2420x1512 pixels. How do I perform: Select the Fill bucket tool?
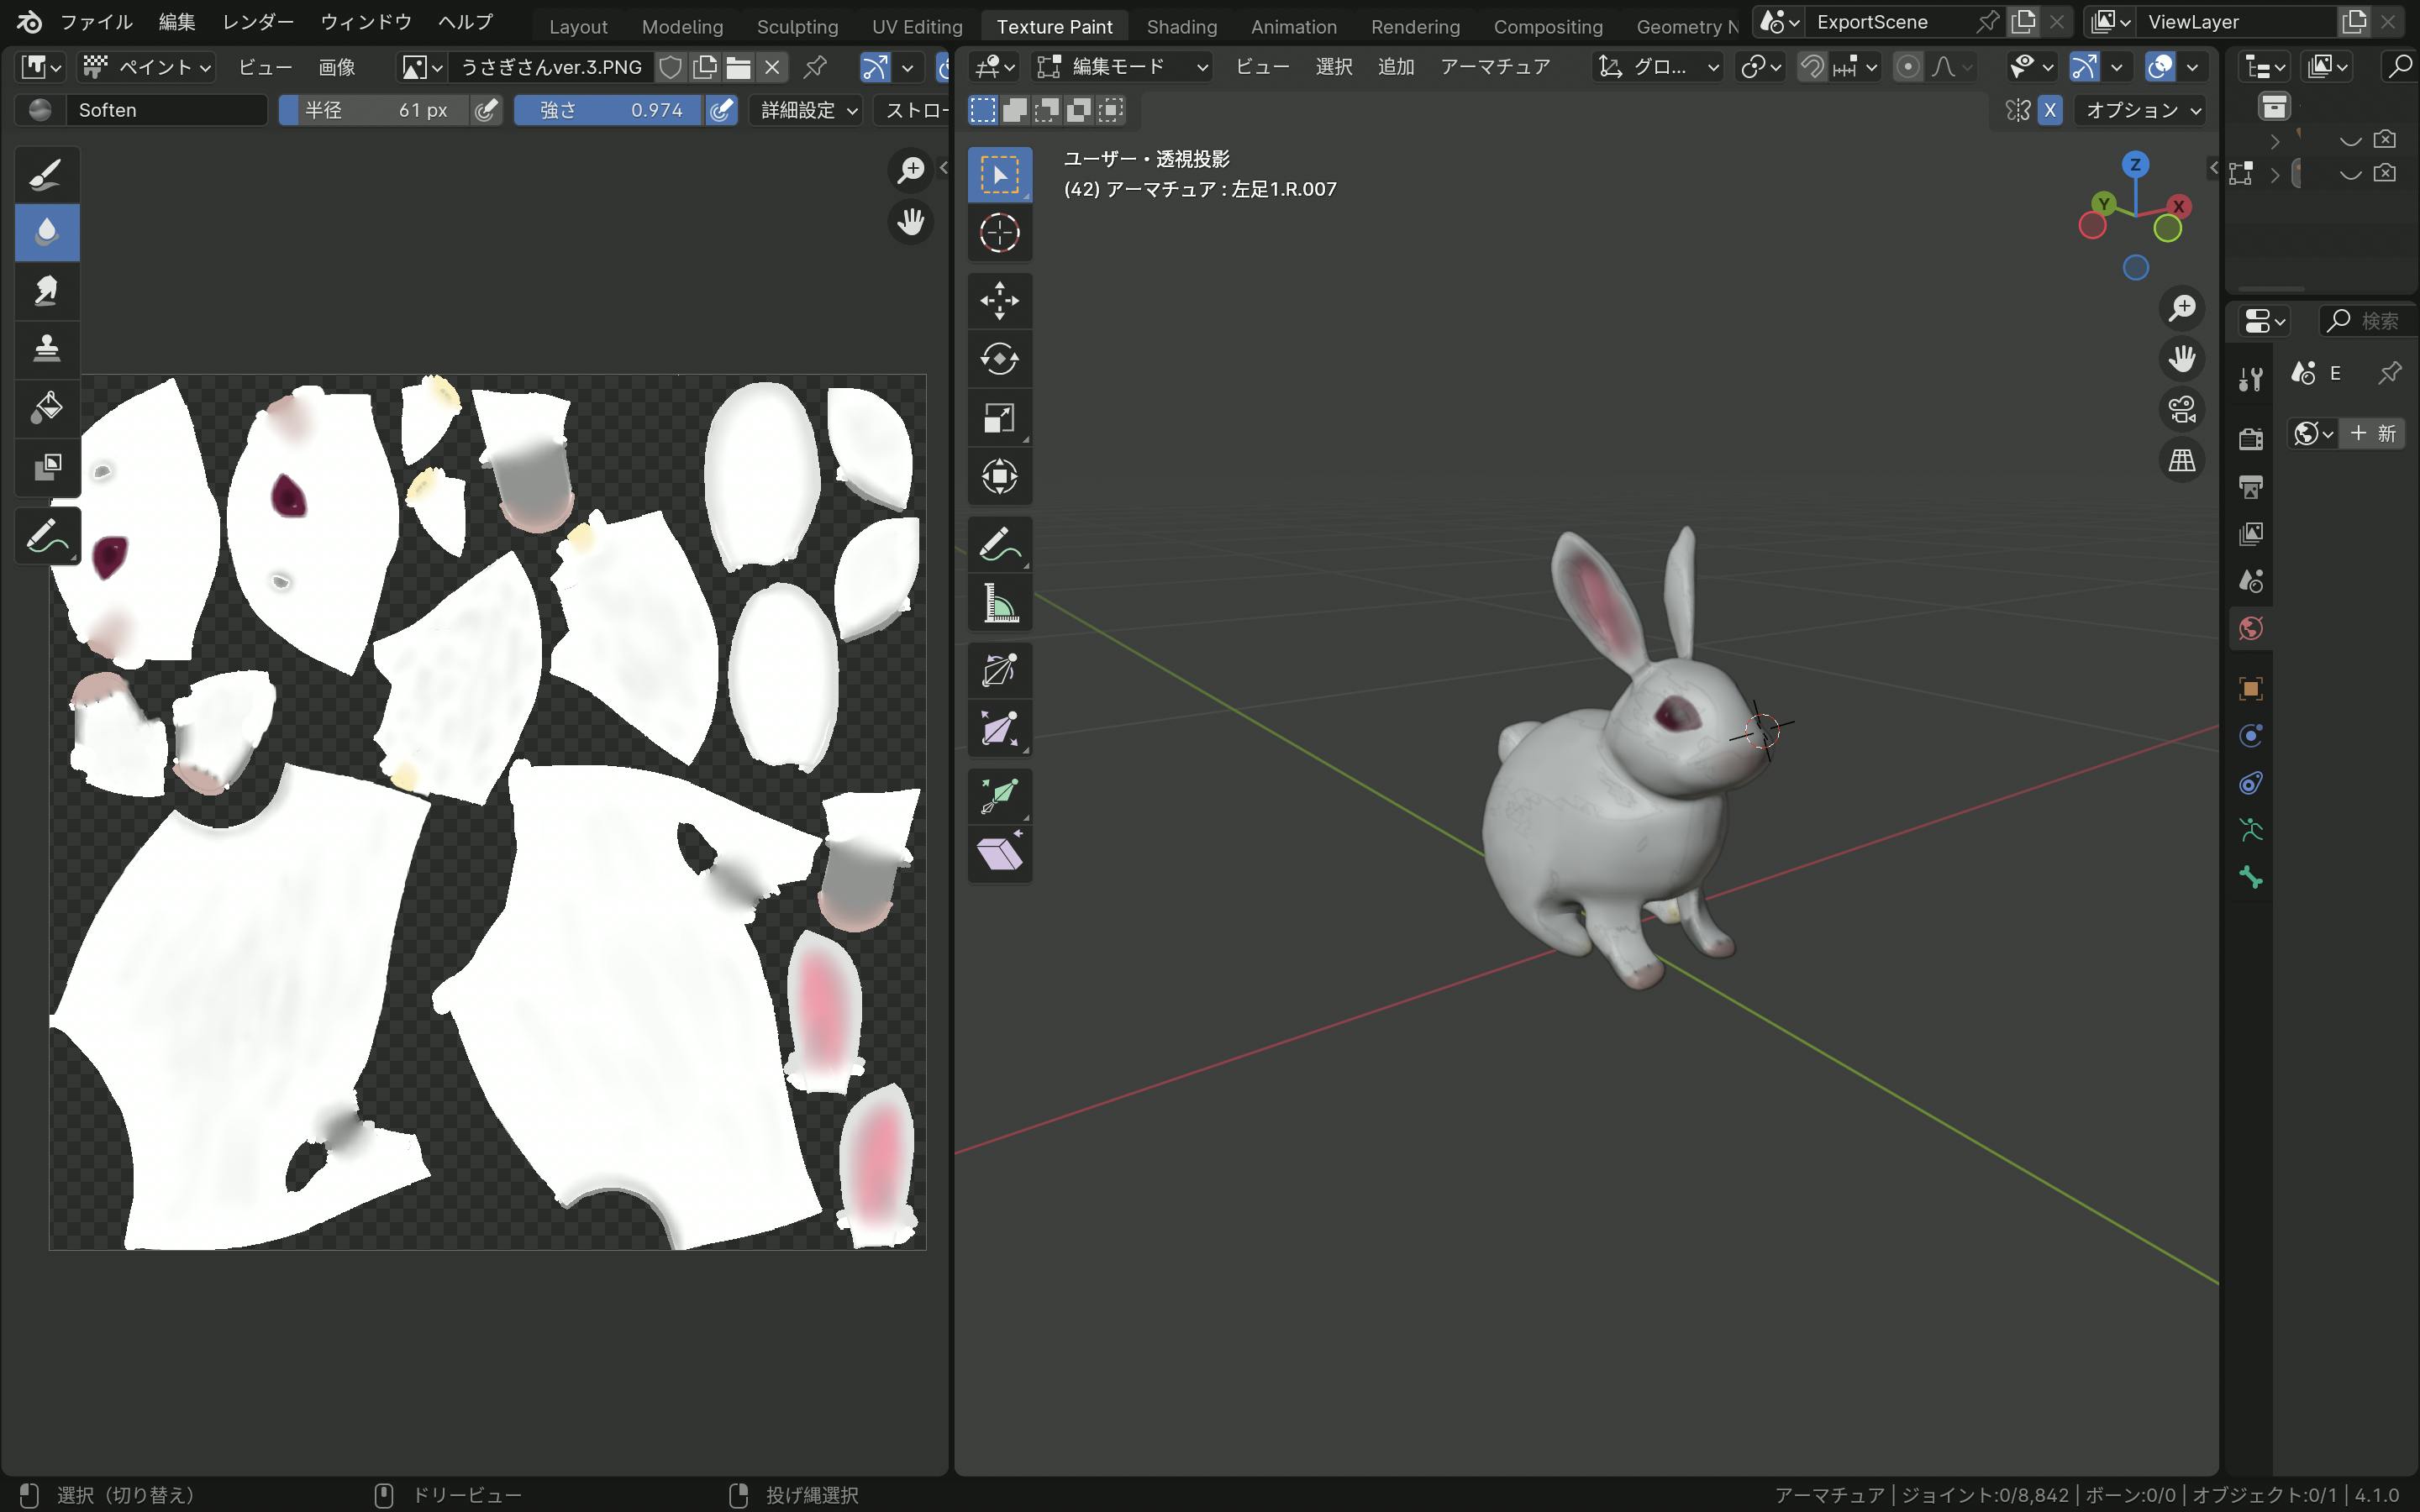[46, 407]
